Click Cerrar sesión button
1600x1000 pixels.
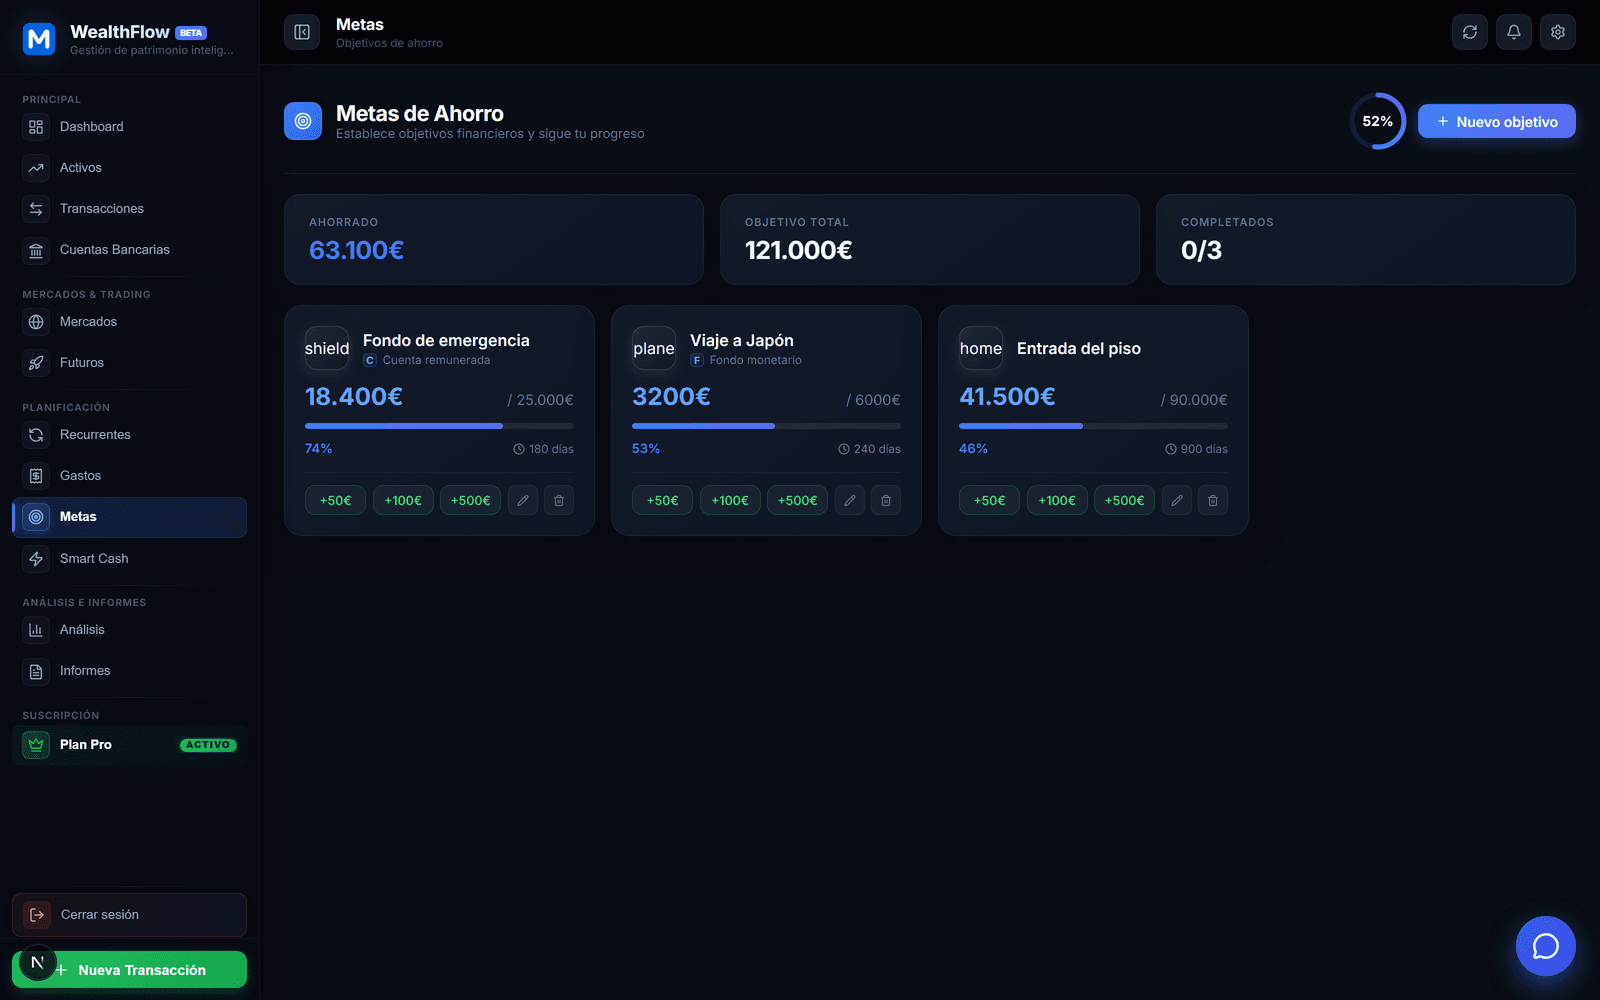(129, 915)
